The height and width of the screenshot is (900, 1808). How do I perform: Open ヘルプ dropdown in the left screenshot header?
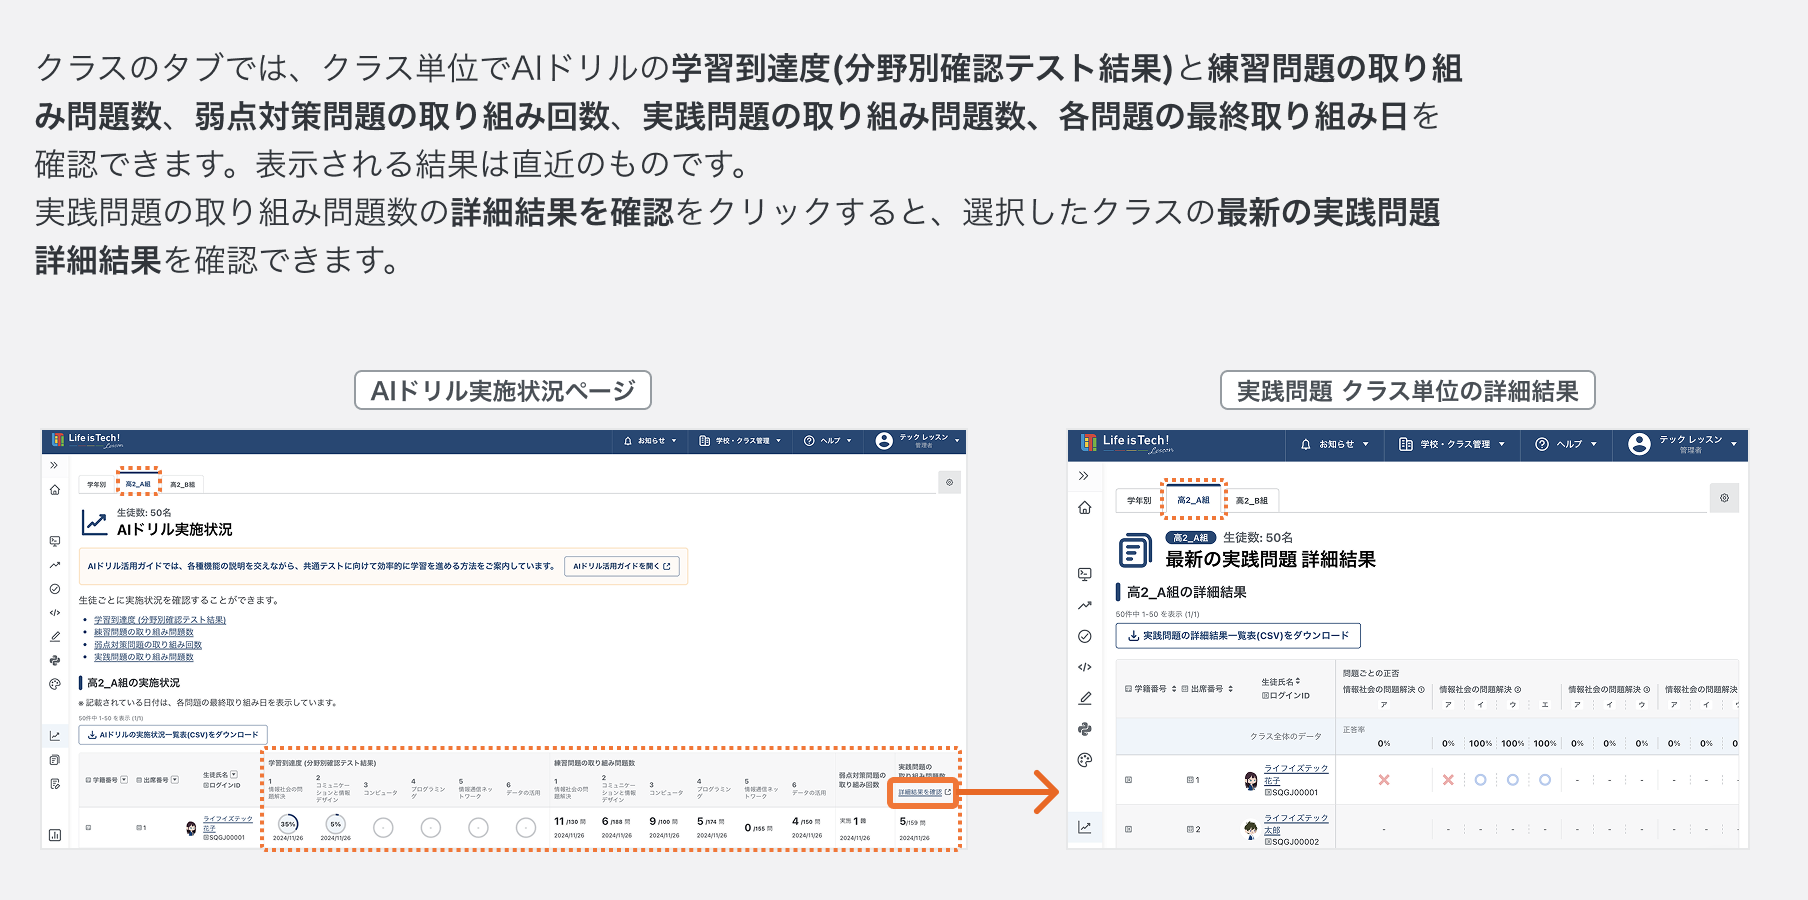(828, 441)
